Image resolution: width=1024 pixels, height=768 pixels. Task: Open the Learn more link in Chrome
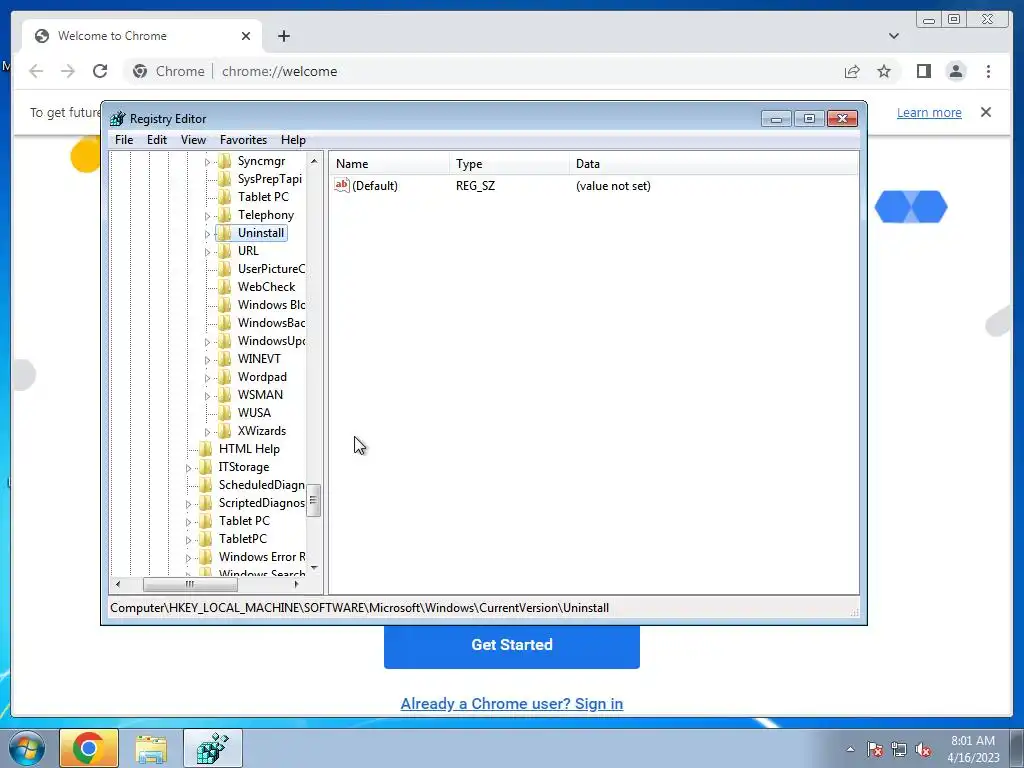coord(929,112)
